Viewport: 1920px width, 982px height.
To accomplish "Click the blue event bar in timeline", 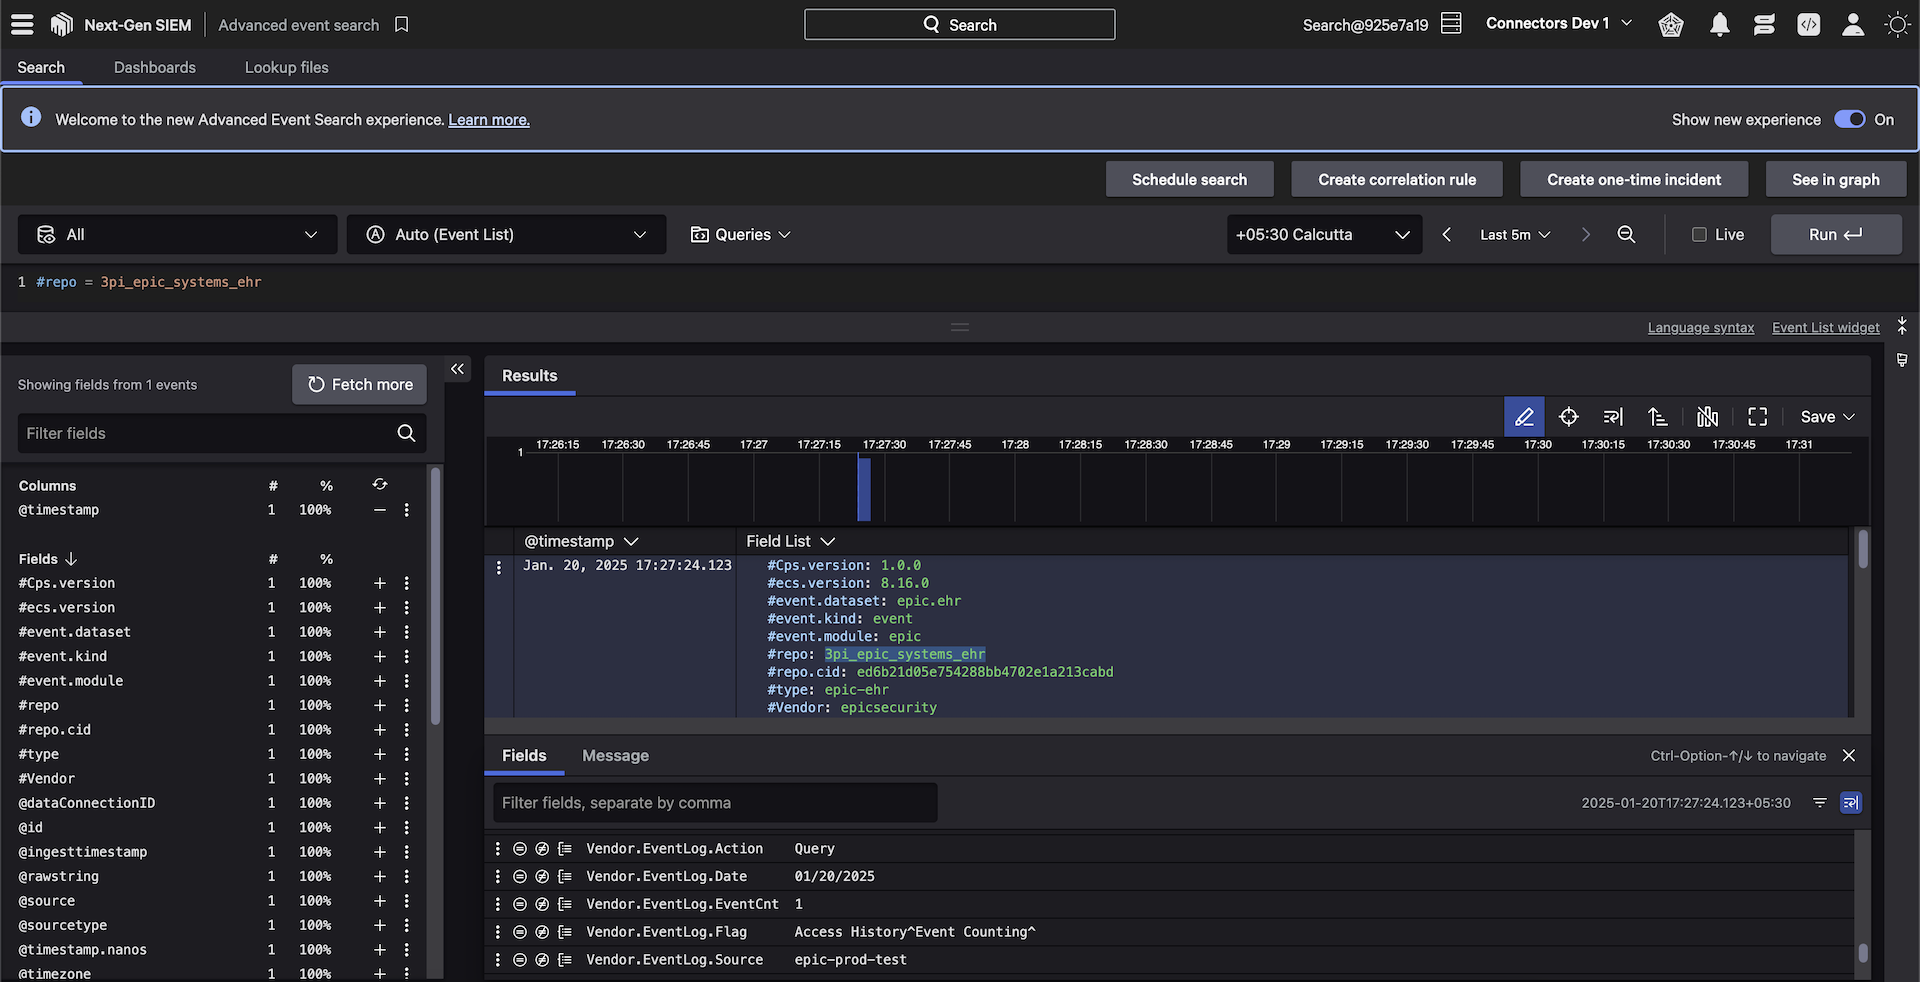I will tap(864, 489).
